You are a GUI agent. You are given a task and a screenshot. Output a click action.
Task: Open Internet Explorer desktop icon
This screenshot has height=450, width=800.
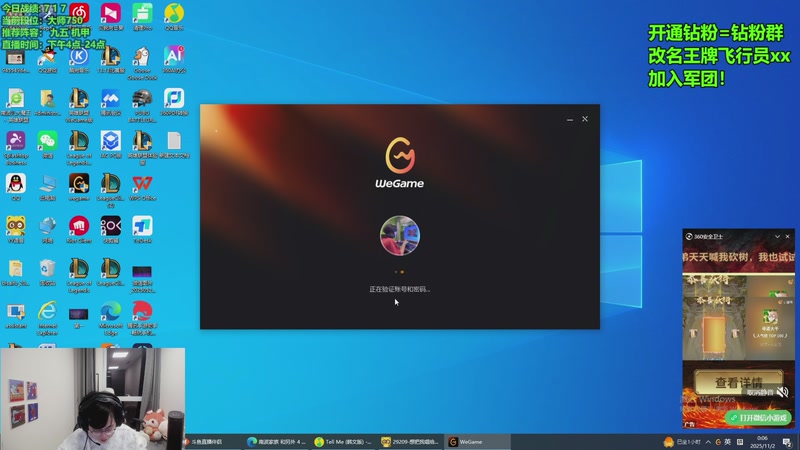pyautogui.click(x=47, y=311)
